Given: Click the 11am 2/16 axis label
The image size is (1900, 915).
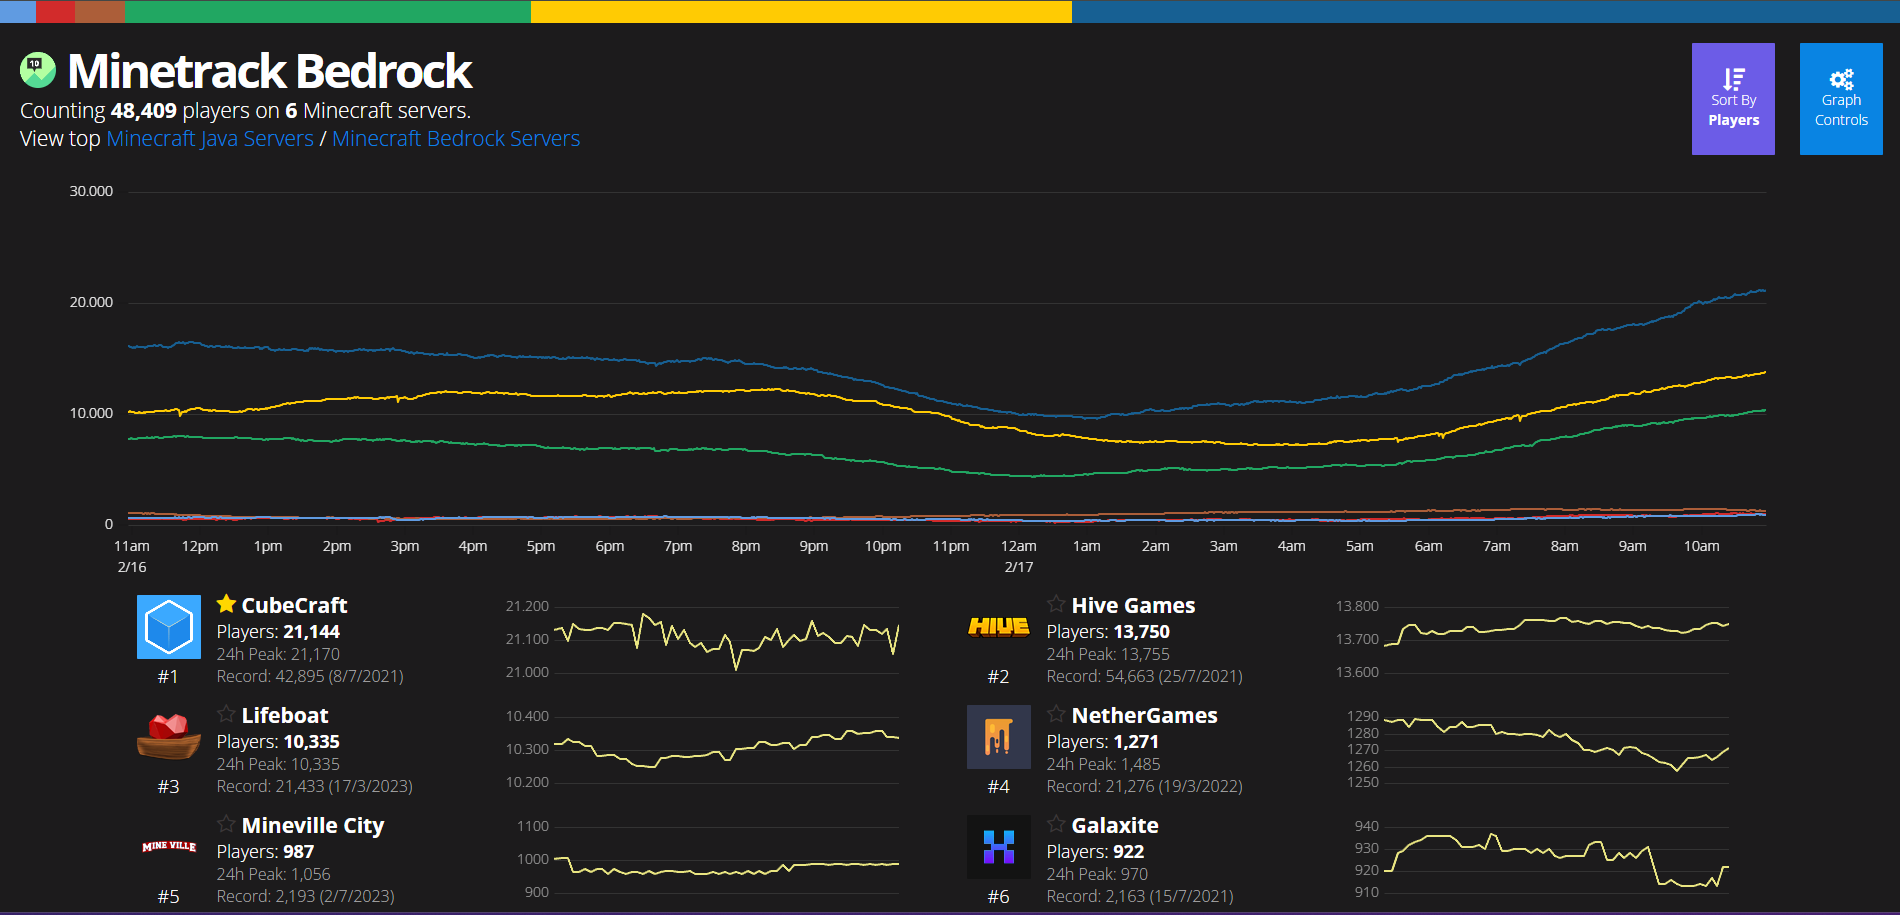Looking at the screenshot, I should click(131, 556).
